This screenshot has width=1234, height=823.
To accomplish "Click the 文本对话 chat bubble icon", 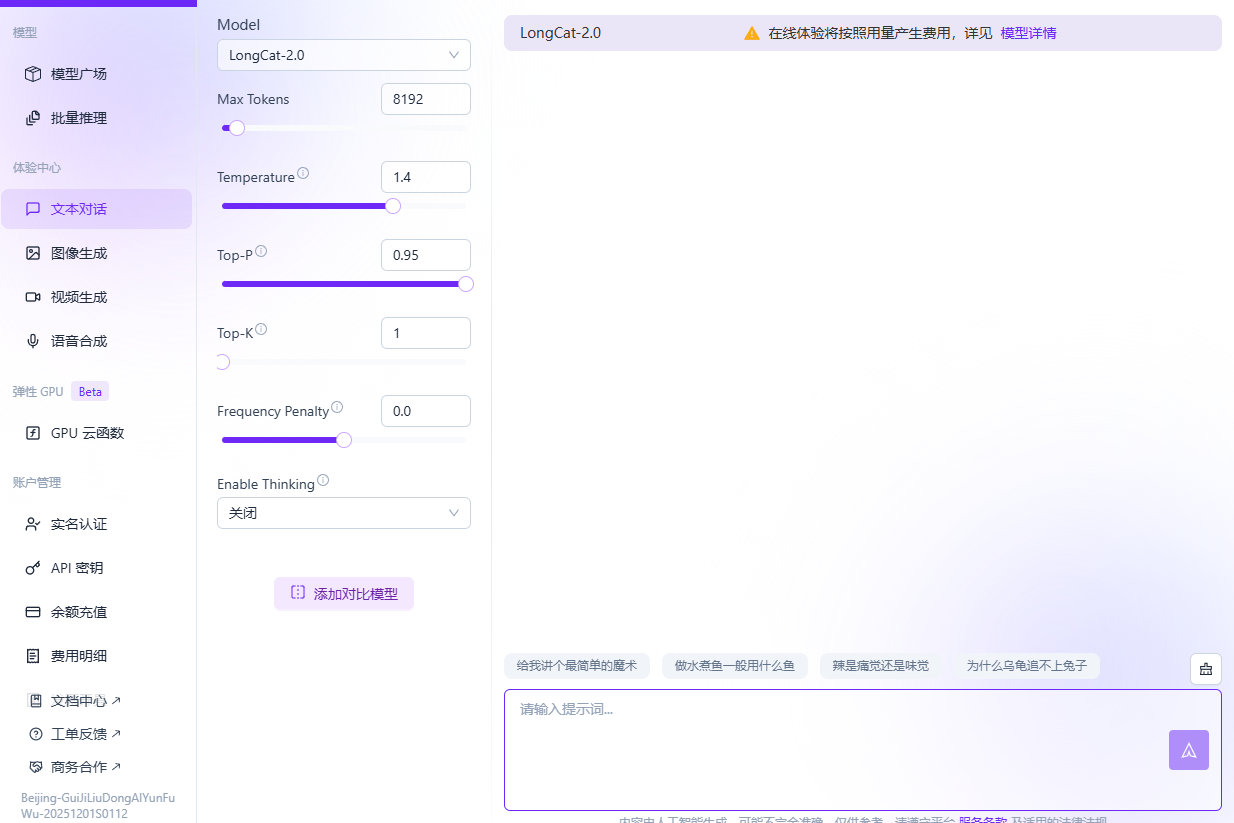I will click(x=33, y=209).
